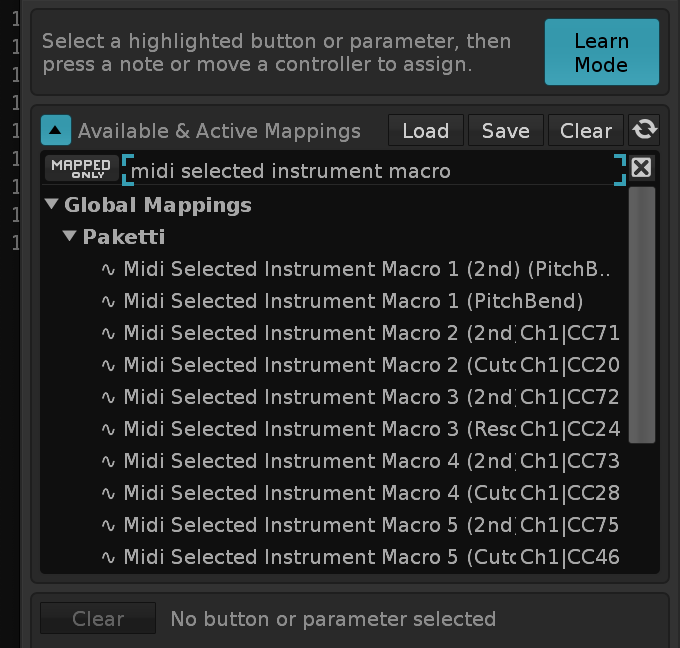
Task: Enable Learn Mode
Action: coord(601,52)
